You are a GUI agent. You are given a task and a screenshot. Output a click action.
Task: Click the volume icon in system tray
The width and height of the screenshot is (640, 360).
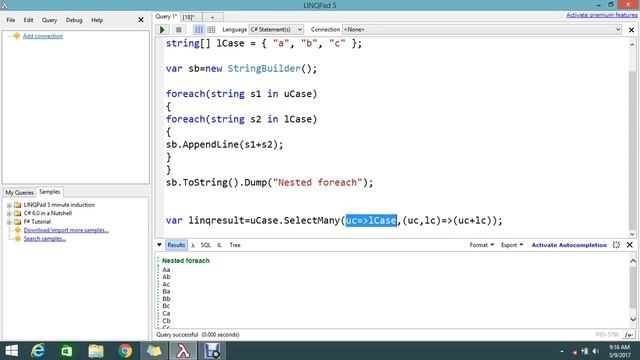[x=596, y=351]
